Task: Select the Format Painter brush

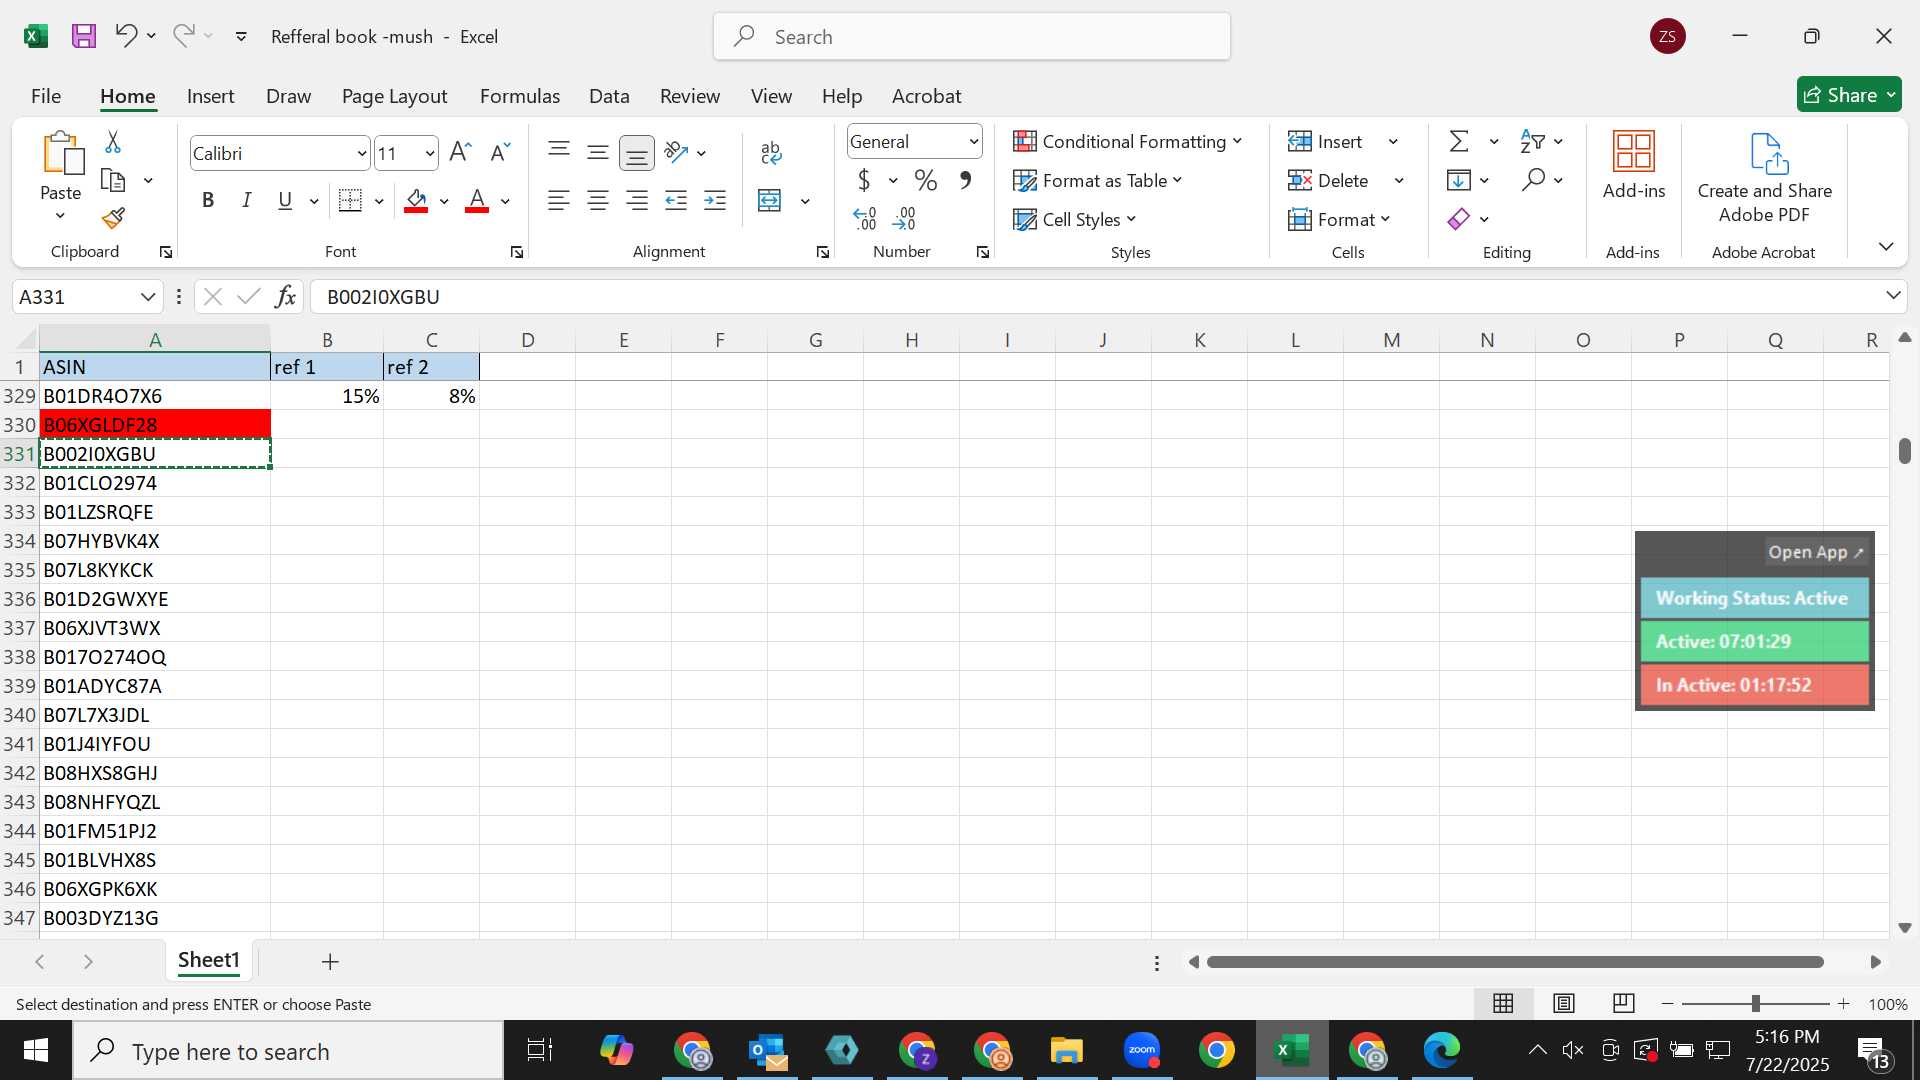Action: tap(113, 218)
